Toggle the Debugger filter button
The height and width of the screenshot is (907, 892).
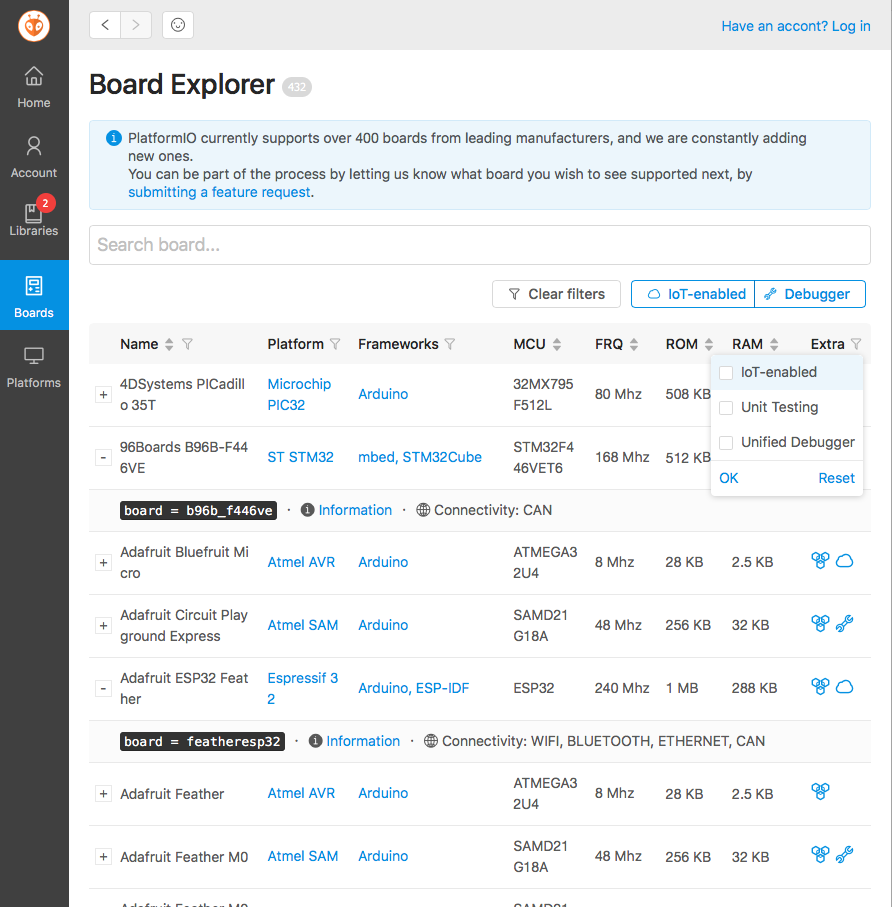point(810,294)
